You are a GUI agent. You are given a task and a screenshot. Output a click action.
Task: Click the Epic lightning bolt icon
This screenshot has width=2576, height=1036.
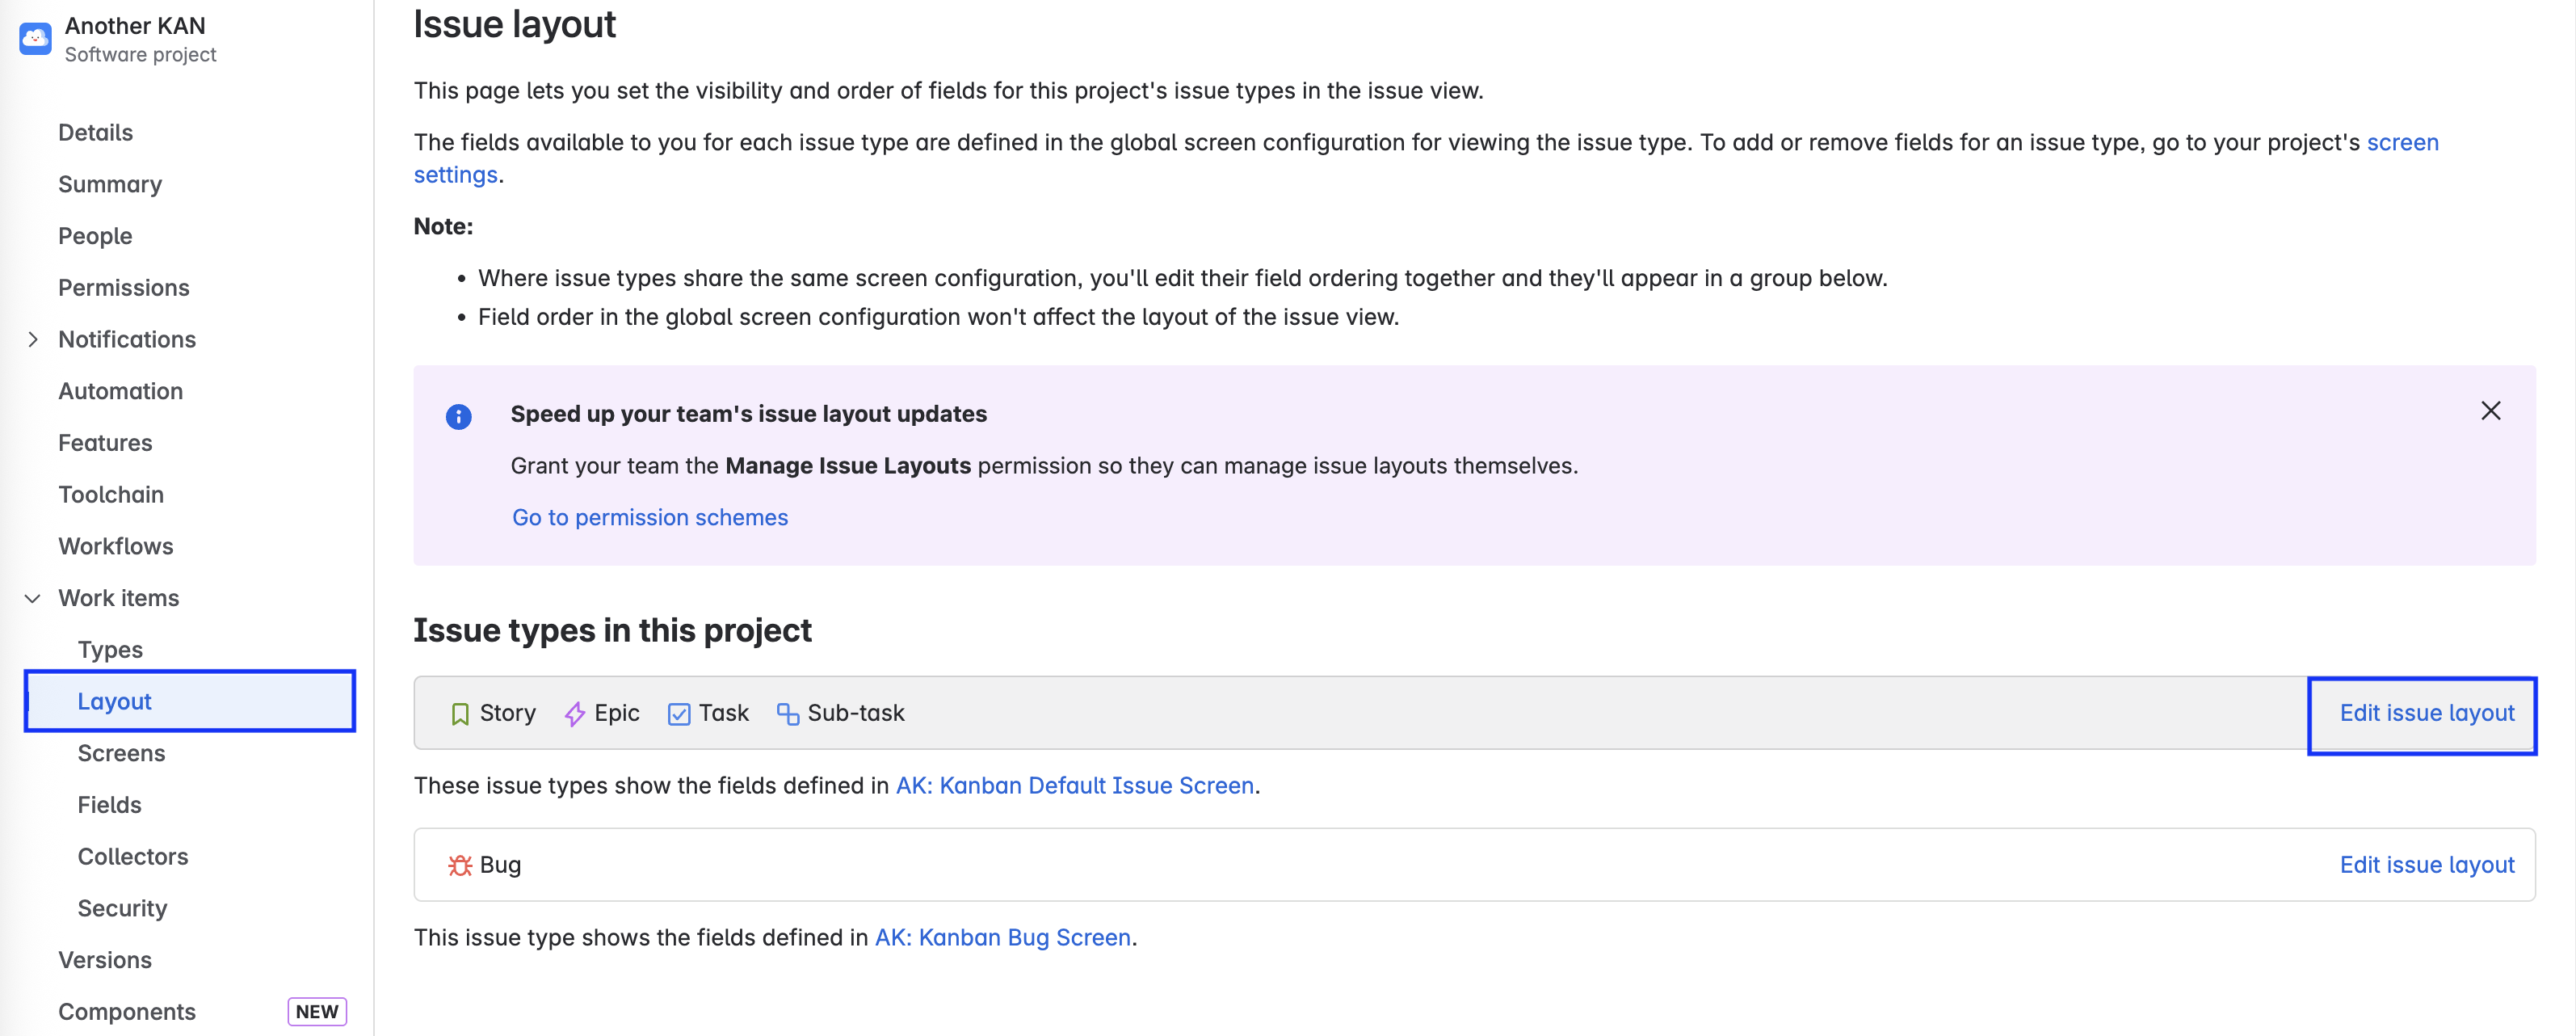pyautogui.click(x=575, y=714)
